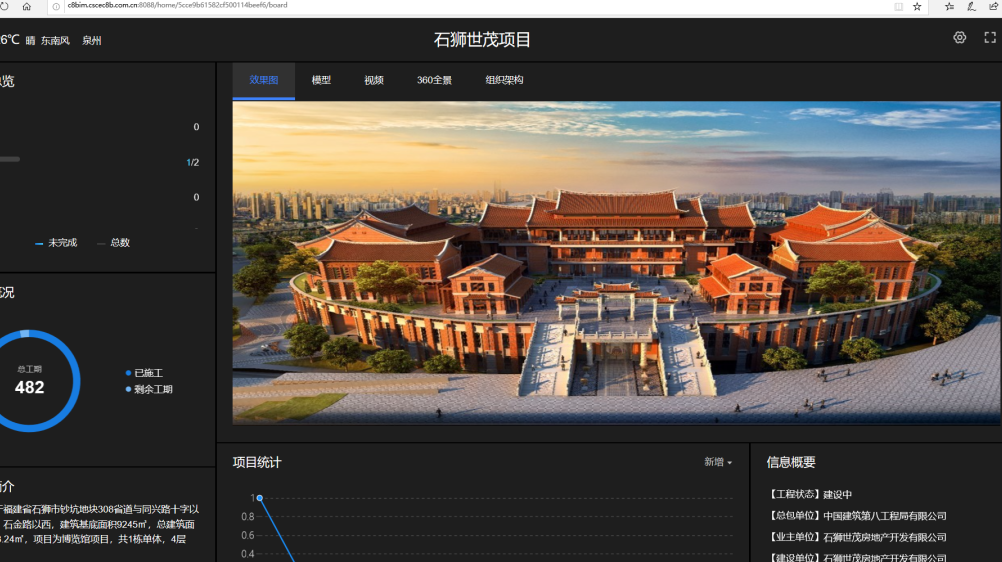Click the 项目统计 panel heading
This screenshot has height=562, width=1002.
click(257, 462)
